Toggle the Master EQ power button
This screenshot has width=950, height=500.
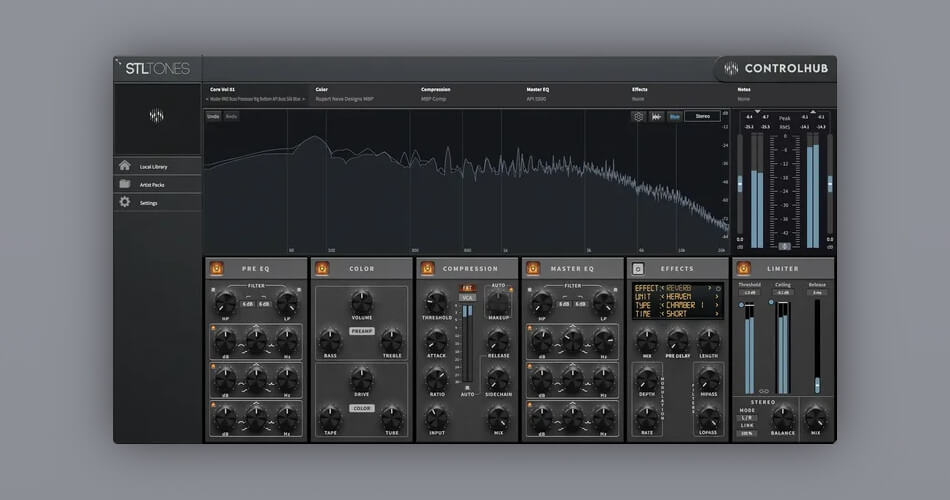point(533,268)
